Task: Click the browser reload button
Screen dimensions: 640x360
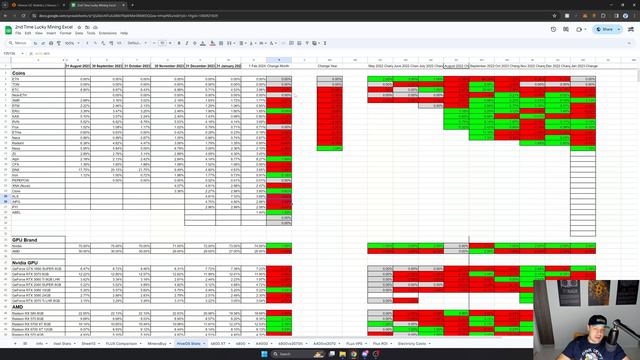Action: [23, 16]
